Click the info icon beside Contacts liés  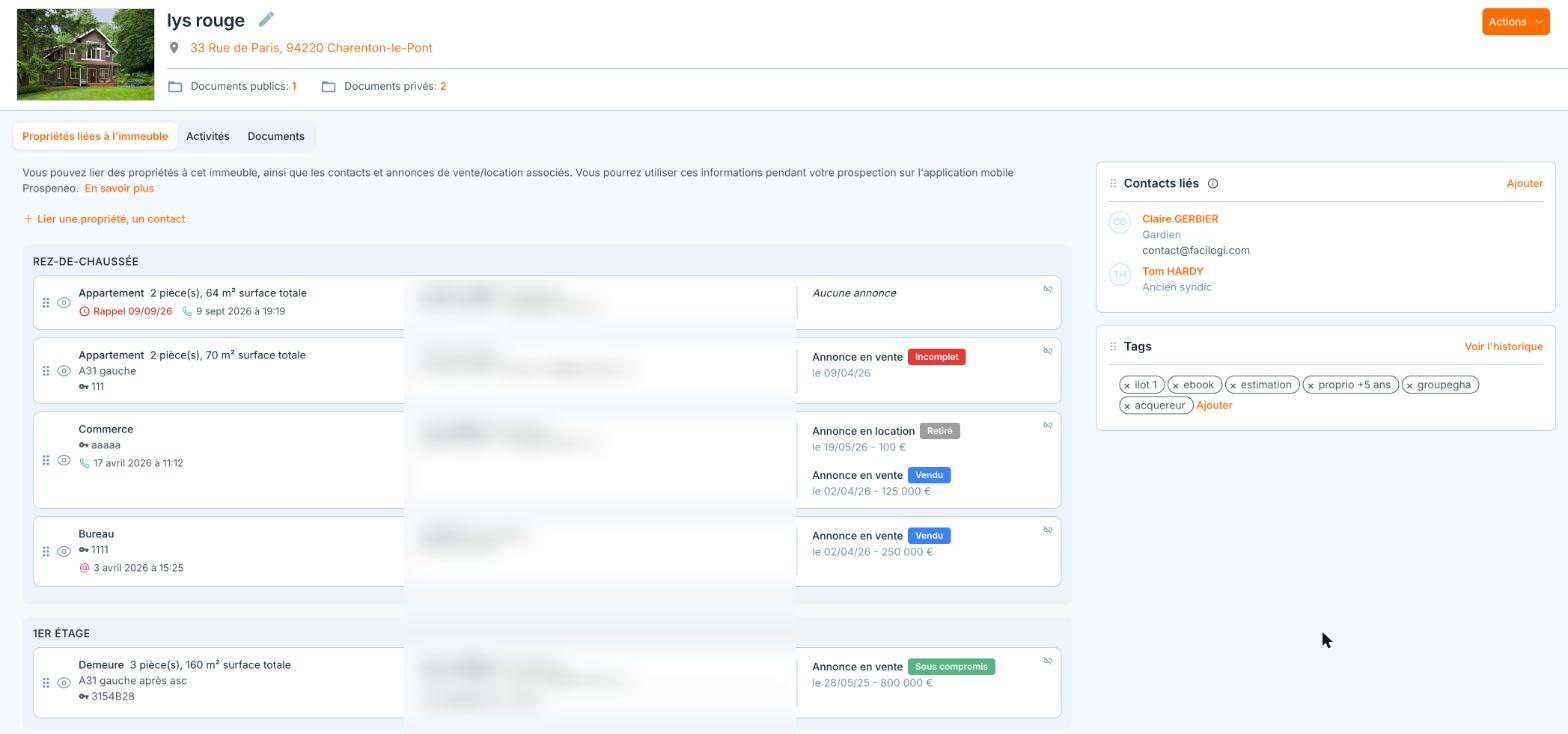pos(1213,184)
